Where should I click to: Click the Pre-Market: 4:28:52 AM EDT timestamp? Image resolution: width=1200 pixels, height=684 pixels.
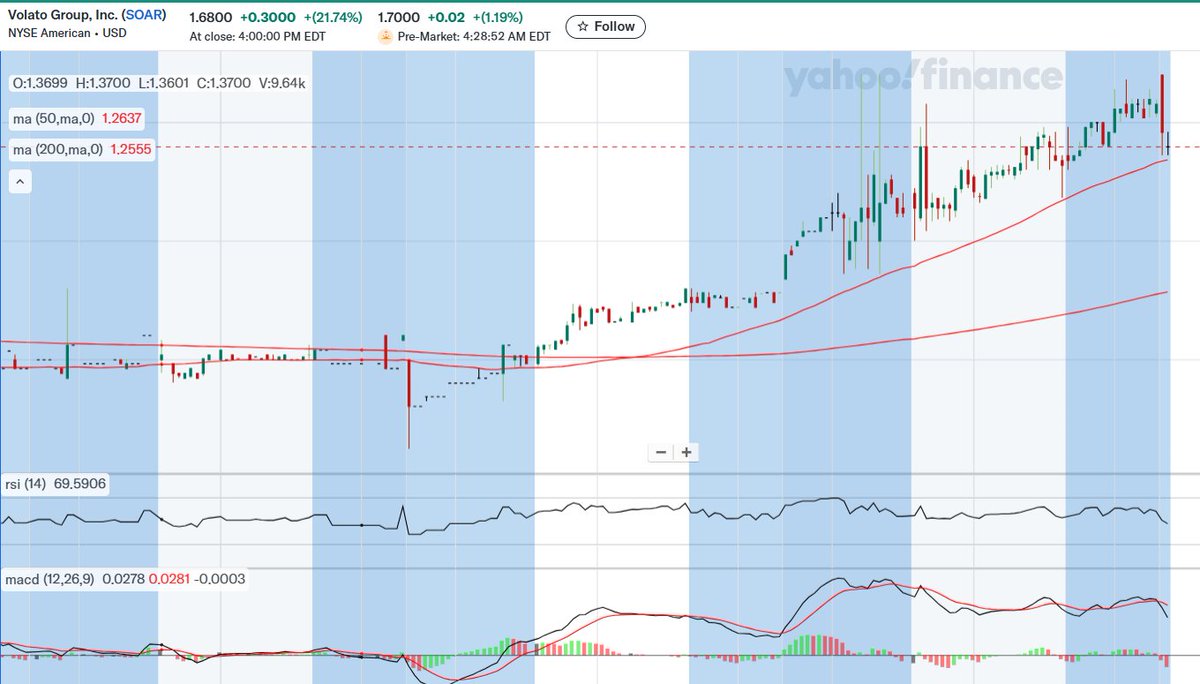[474, 36]
